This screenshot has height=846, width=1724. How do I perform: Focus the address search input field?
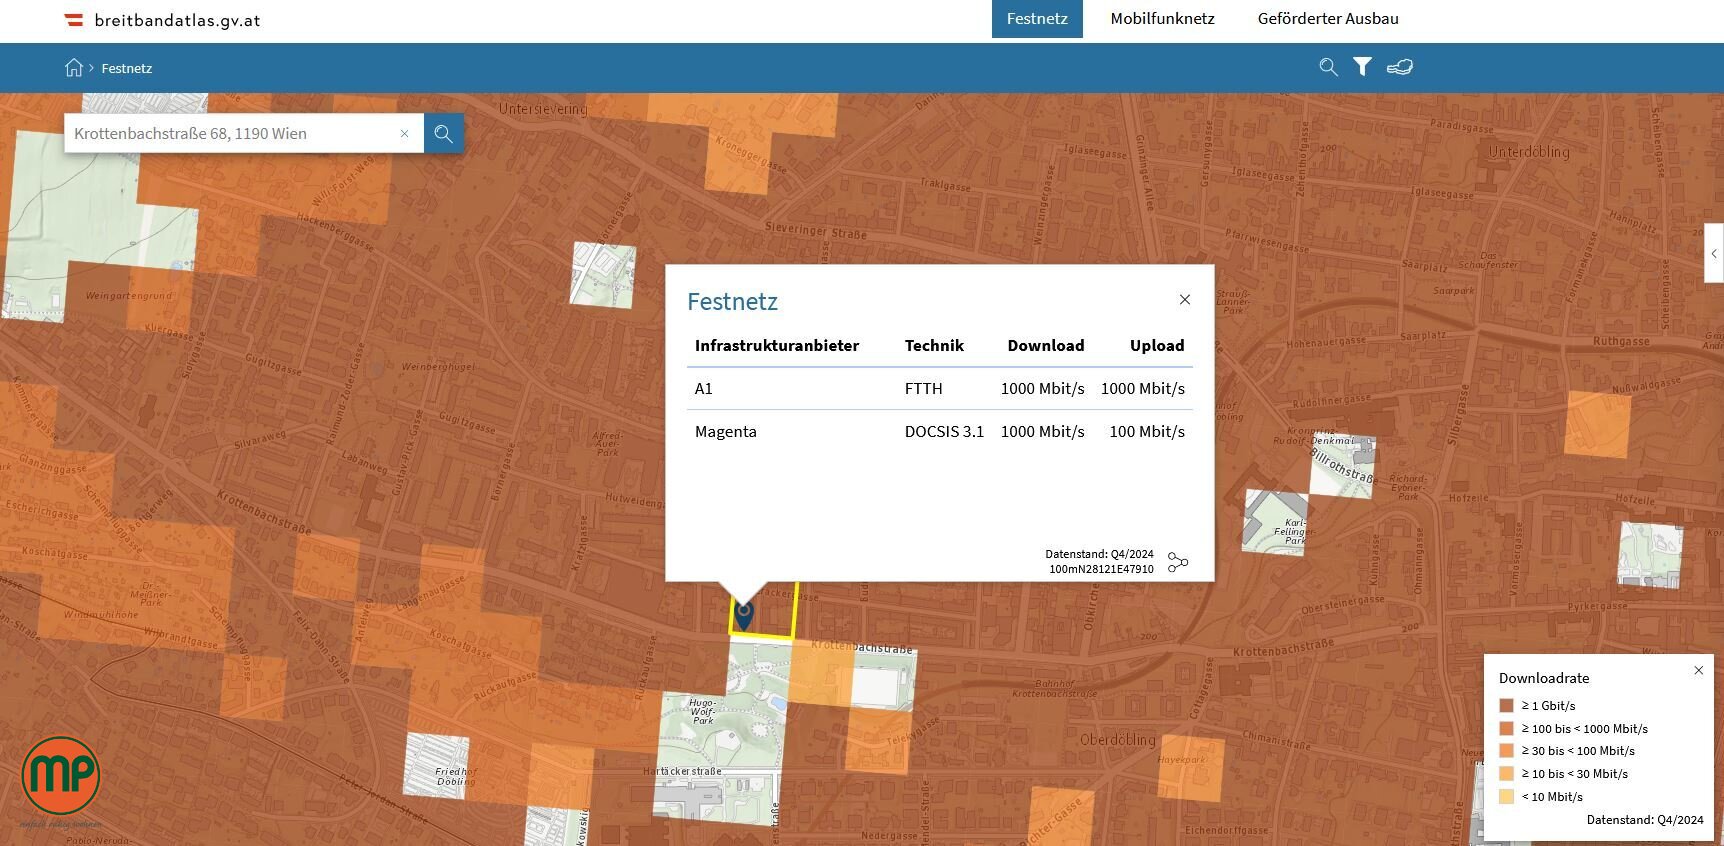pyautogui.click(x=230, y=133)
